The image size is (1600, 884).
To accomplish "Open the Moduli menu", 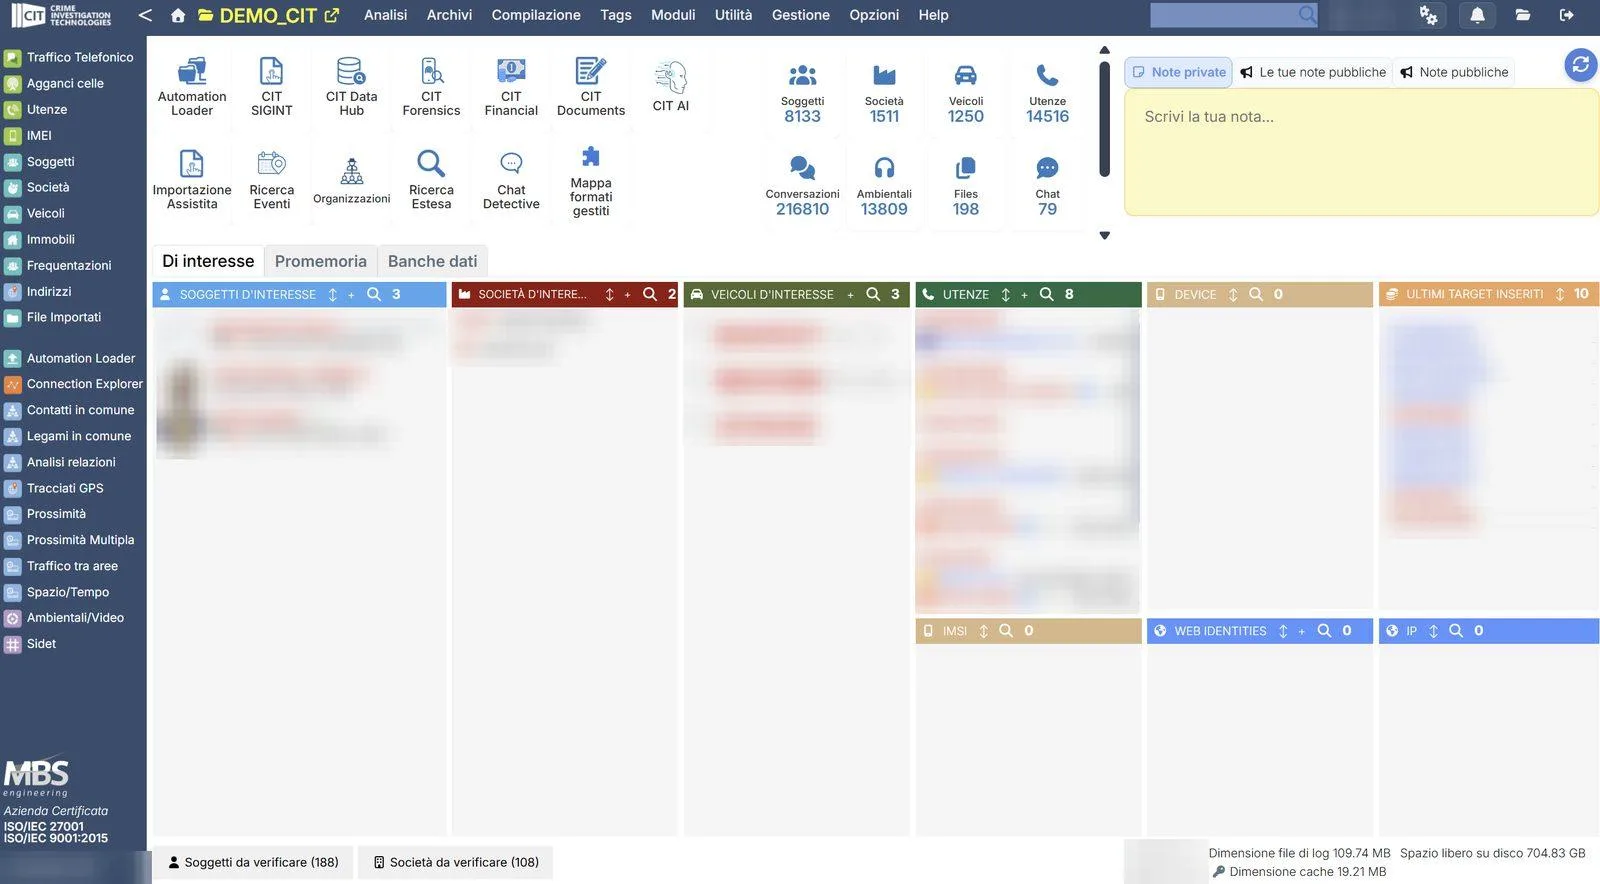I will pyautogui.click(x=673, y=15).
